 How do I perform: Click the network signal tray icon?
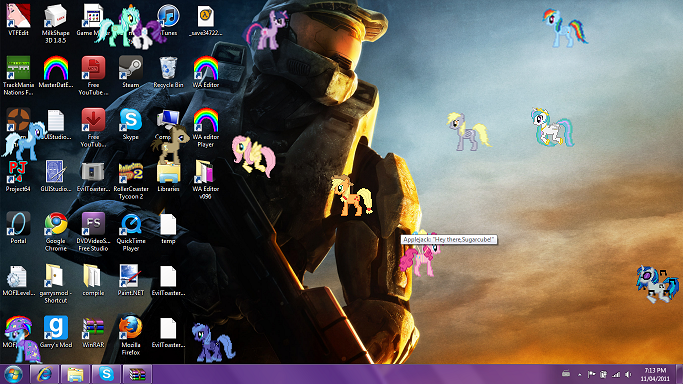coord(616,374)
